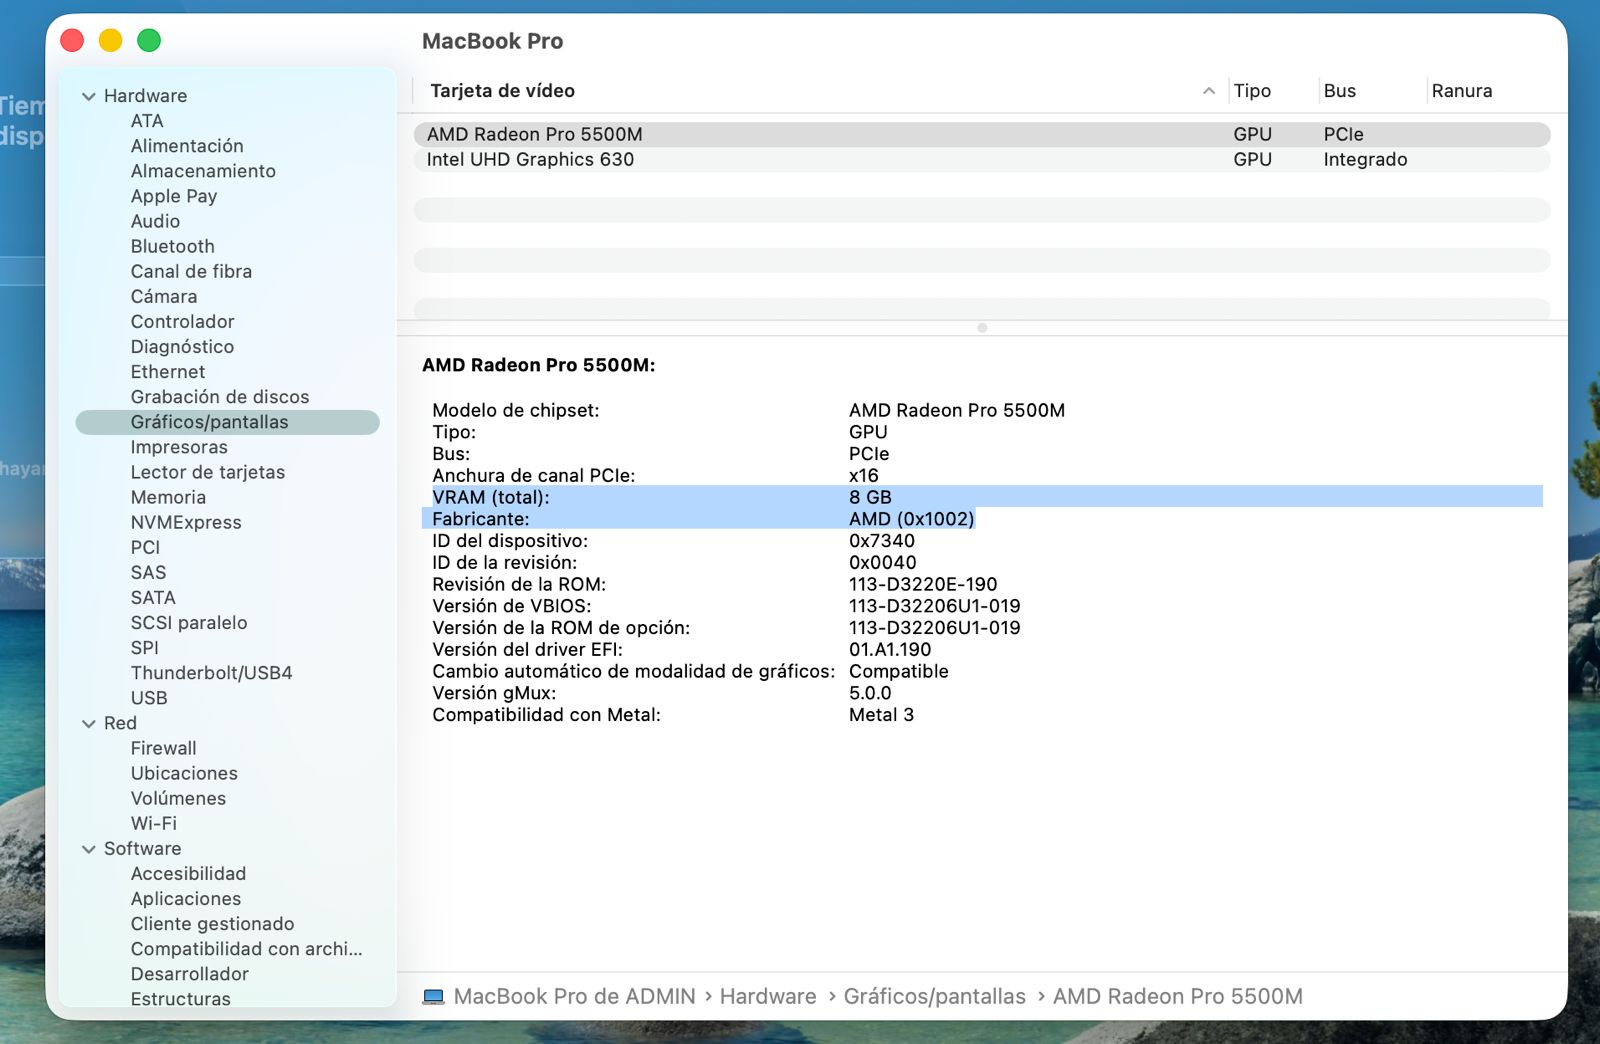1600x1044 pixels.
Task: Click the sort arrow in Tarjeta de vídeo column
Action: [x=1209, y=91]
